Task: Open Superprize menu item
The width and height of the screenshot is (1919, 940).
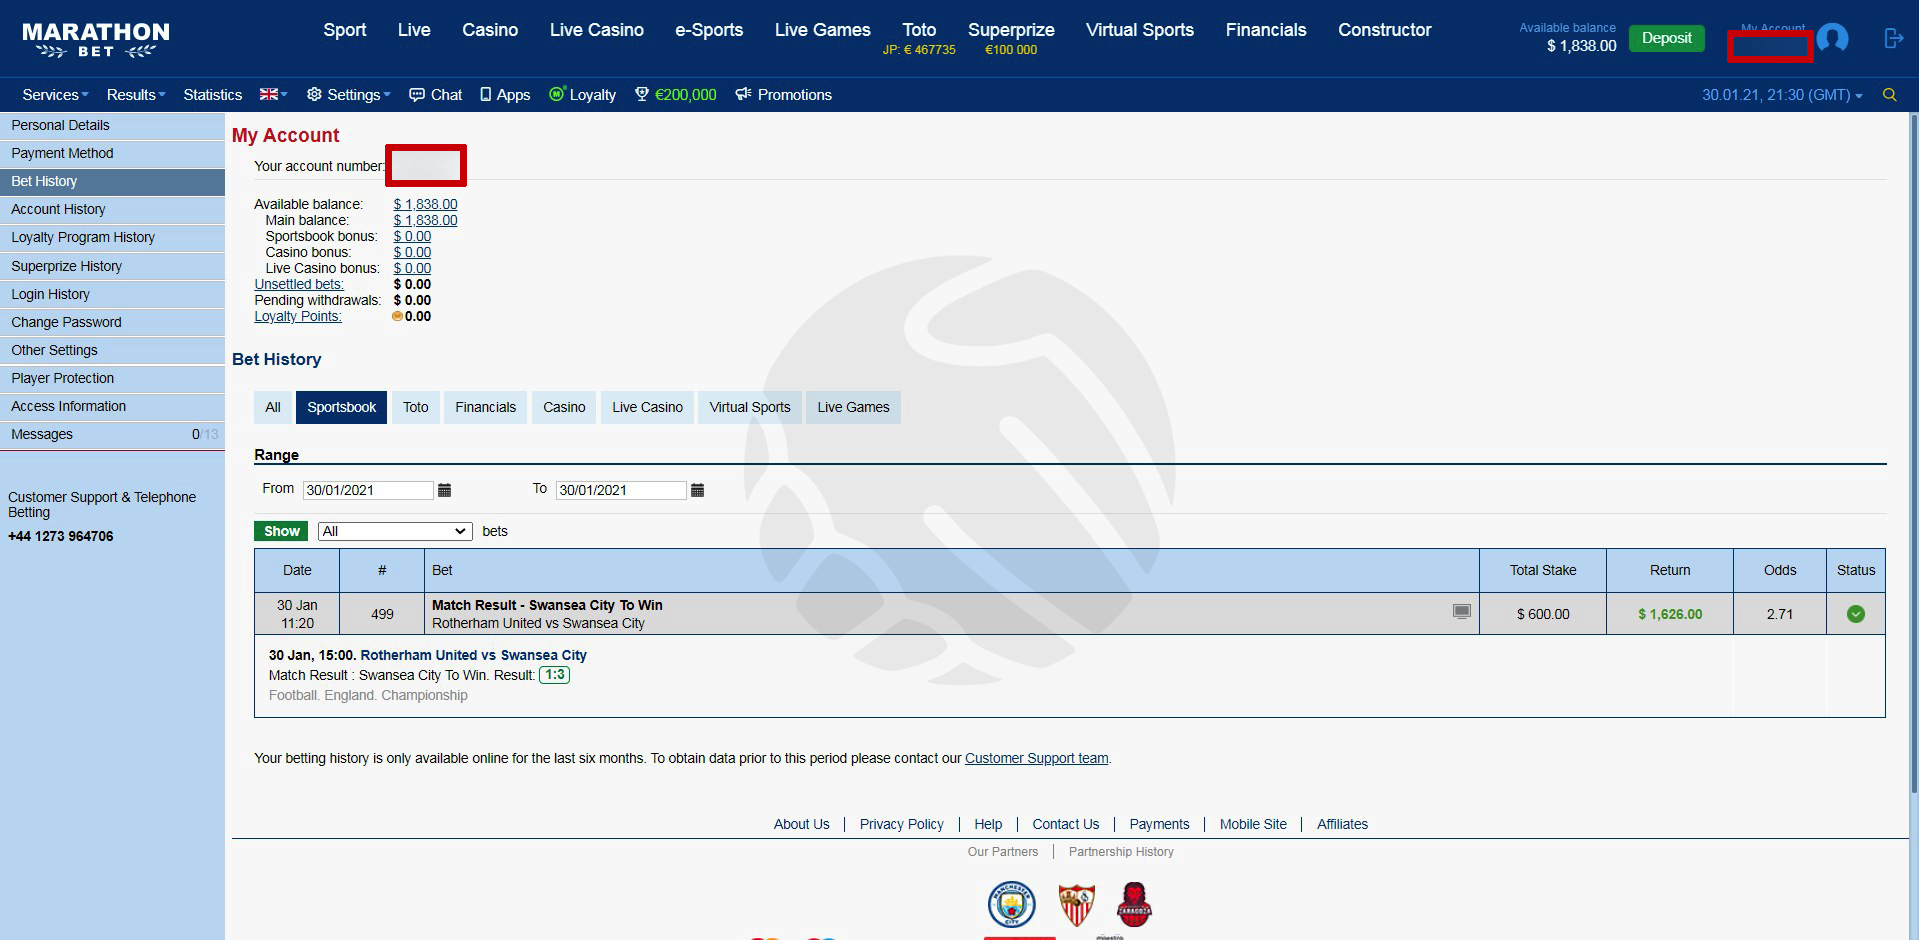Action: [1011, 38]
